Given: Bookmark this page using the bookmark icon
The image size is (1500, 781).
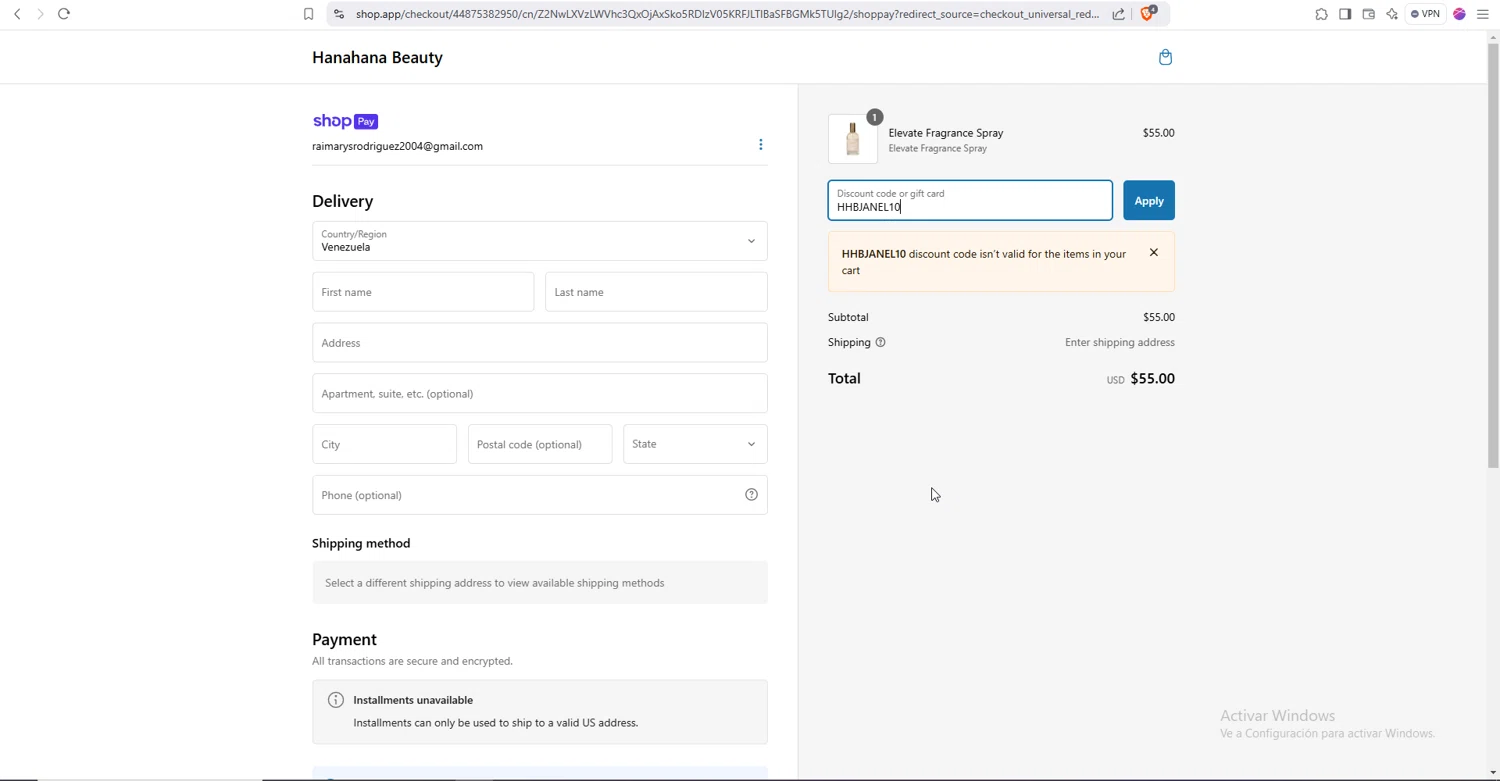Looking at the screenshot, I should point(308,14).
